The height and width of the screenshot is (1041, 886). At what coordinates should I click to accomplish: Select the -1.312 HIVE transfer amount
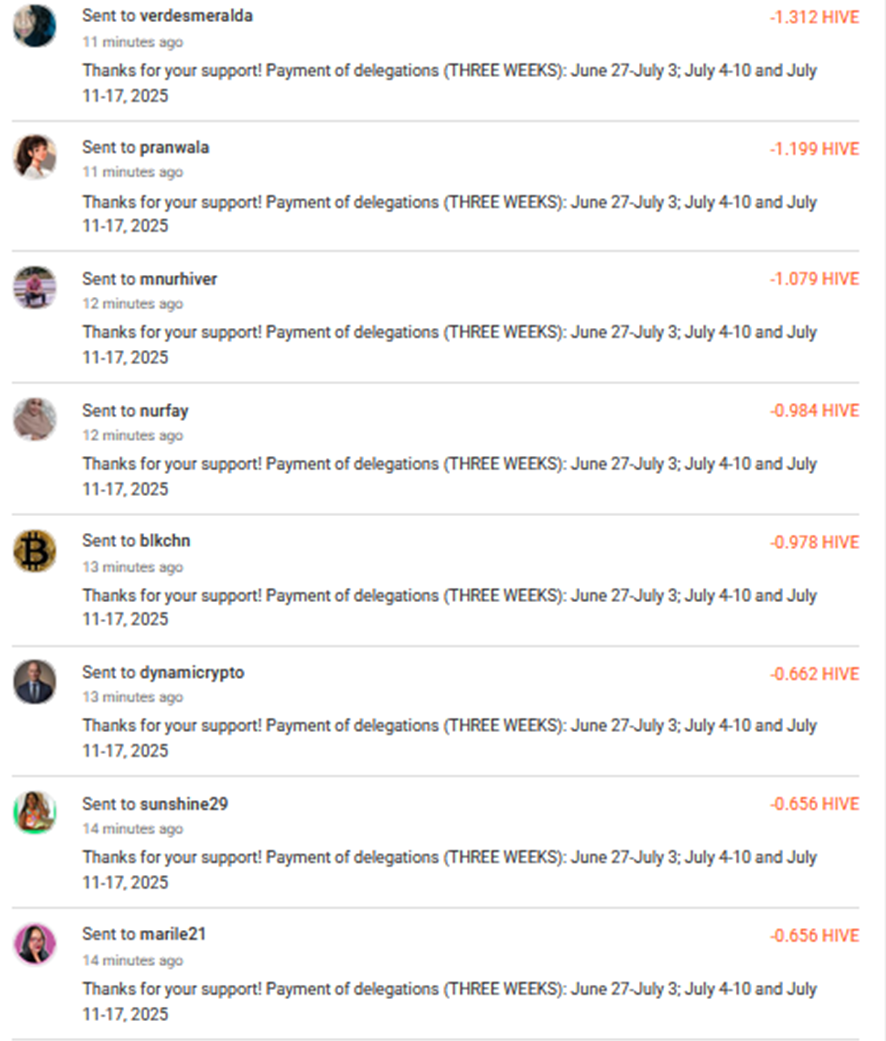coord(814,17)
